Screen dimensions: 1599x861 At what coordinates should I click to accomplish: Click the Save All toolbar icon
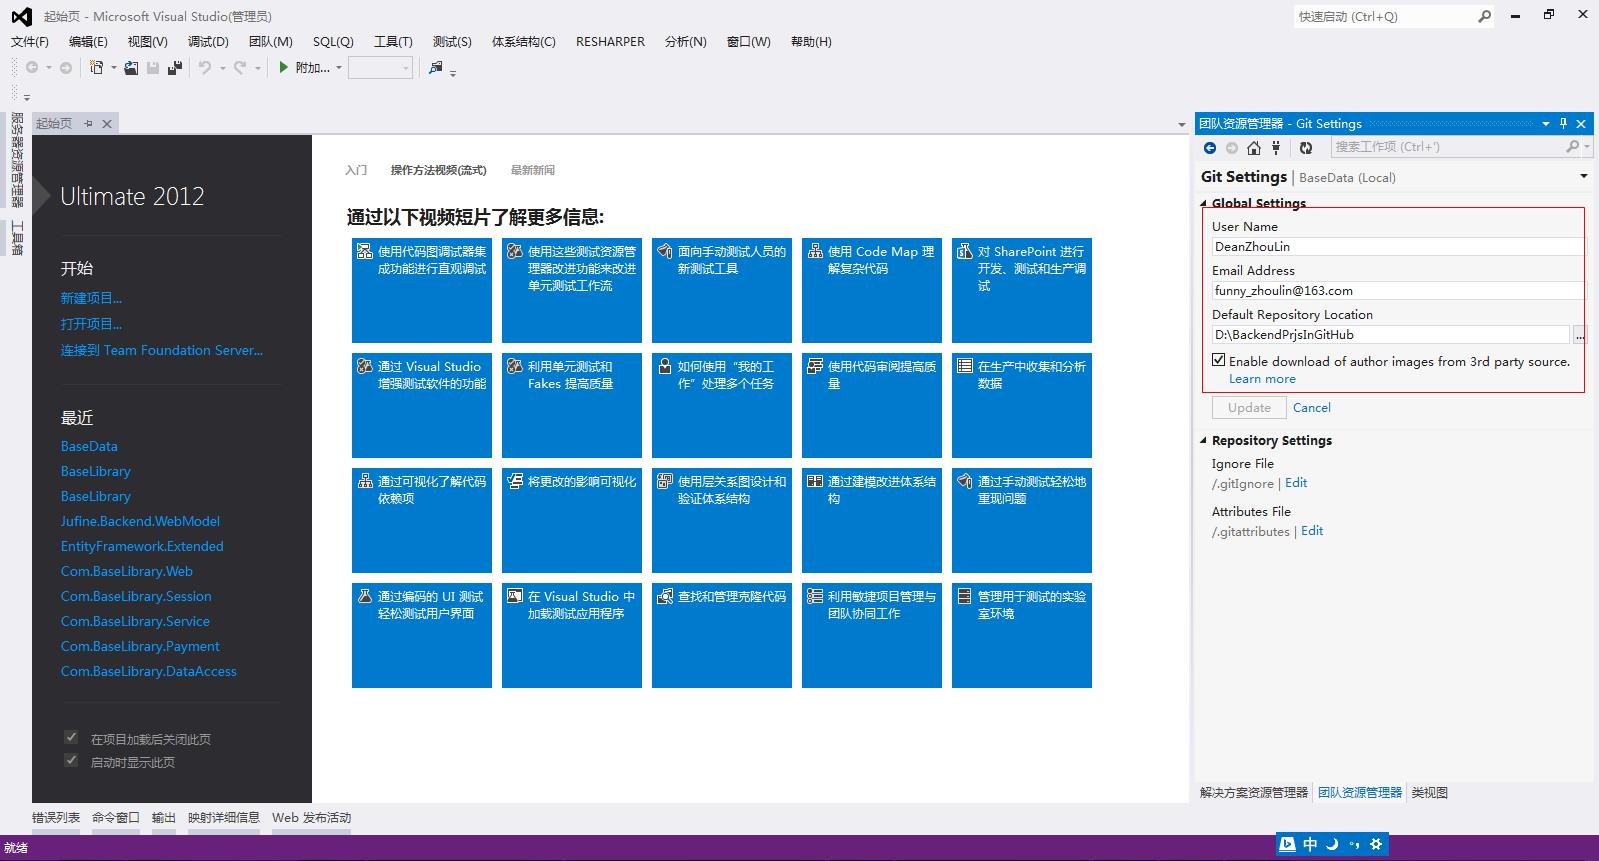click(175, 67)
